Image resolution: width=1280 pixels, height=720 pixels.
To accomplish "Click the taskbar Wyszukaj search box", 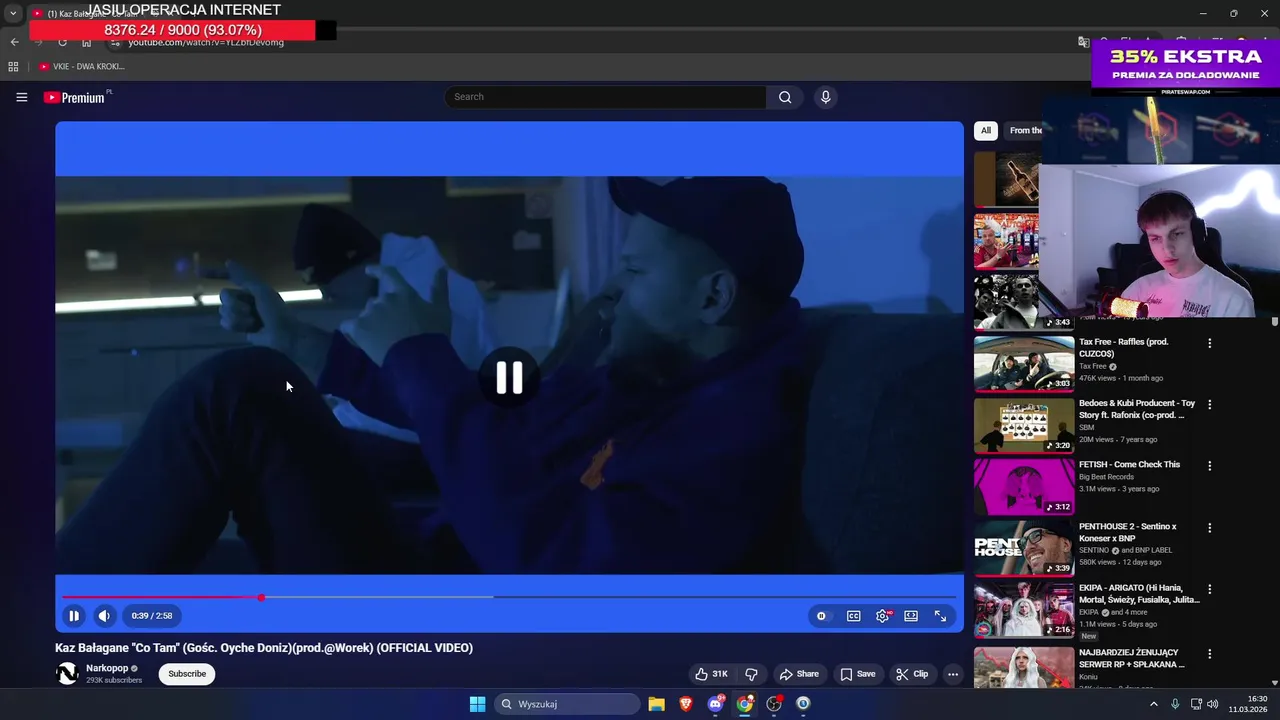I will point(567,704).
